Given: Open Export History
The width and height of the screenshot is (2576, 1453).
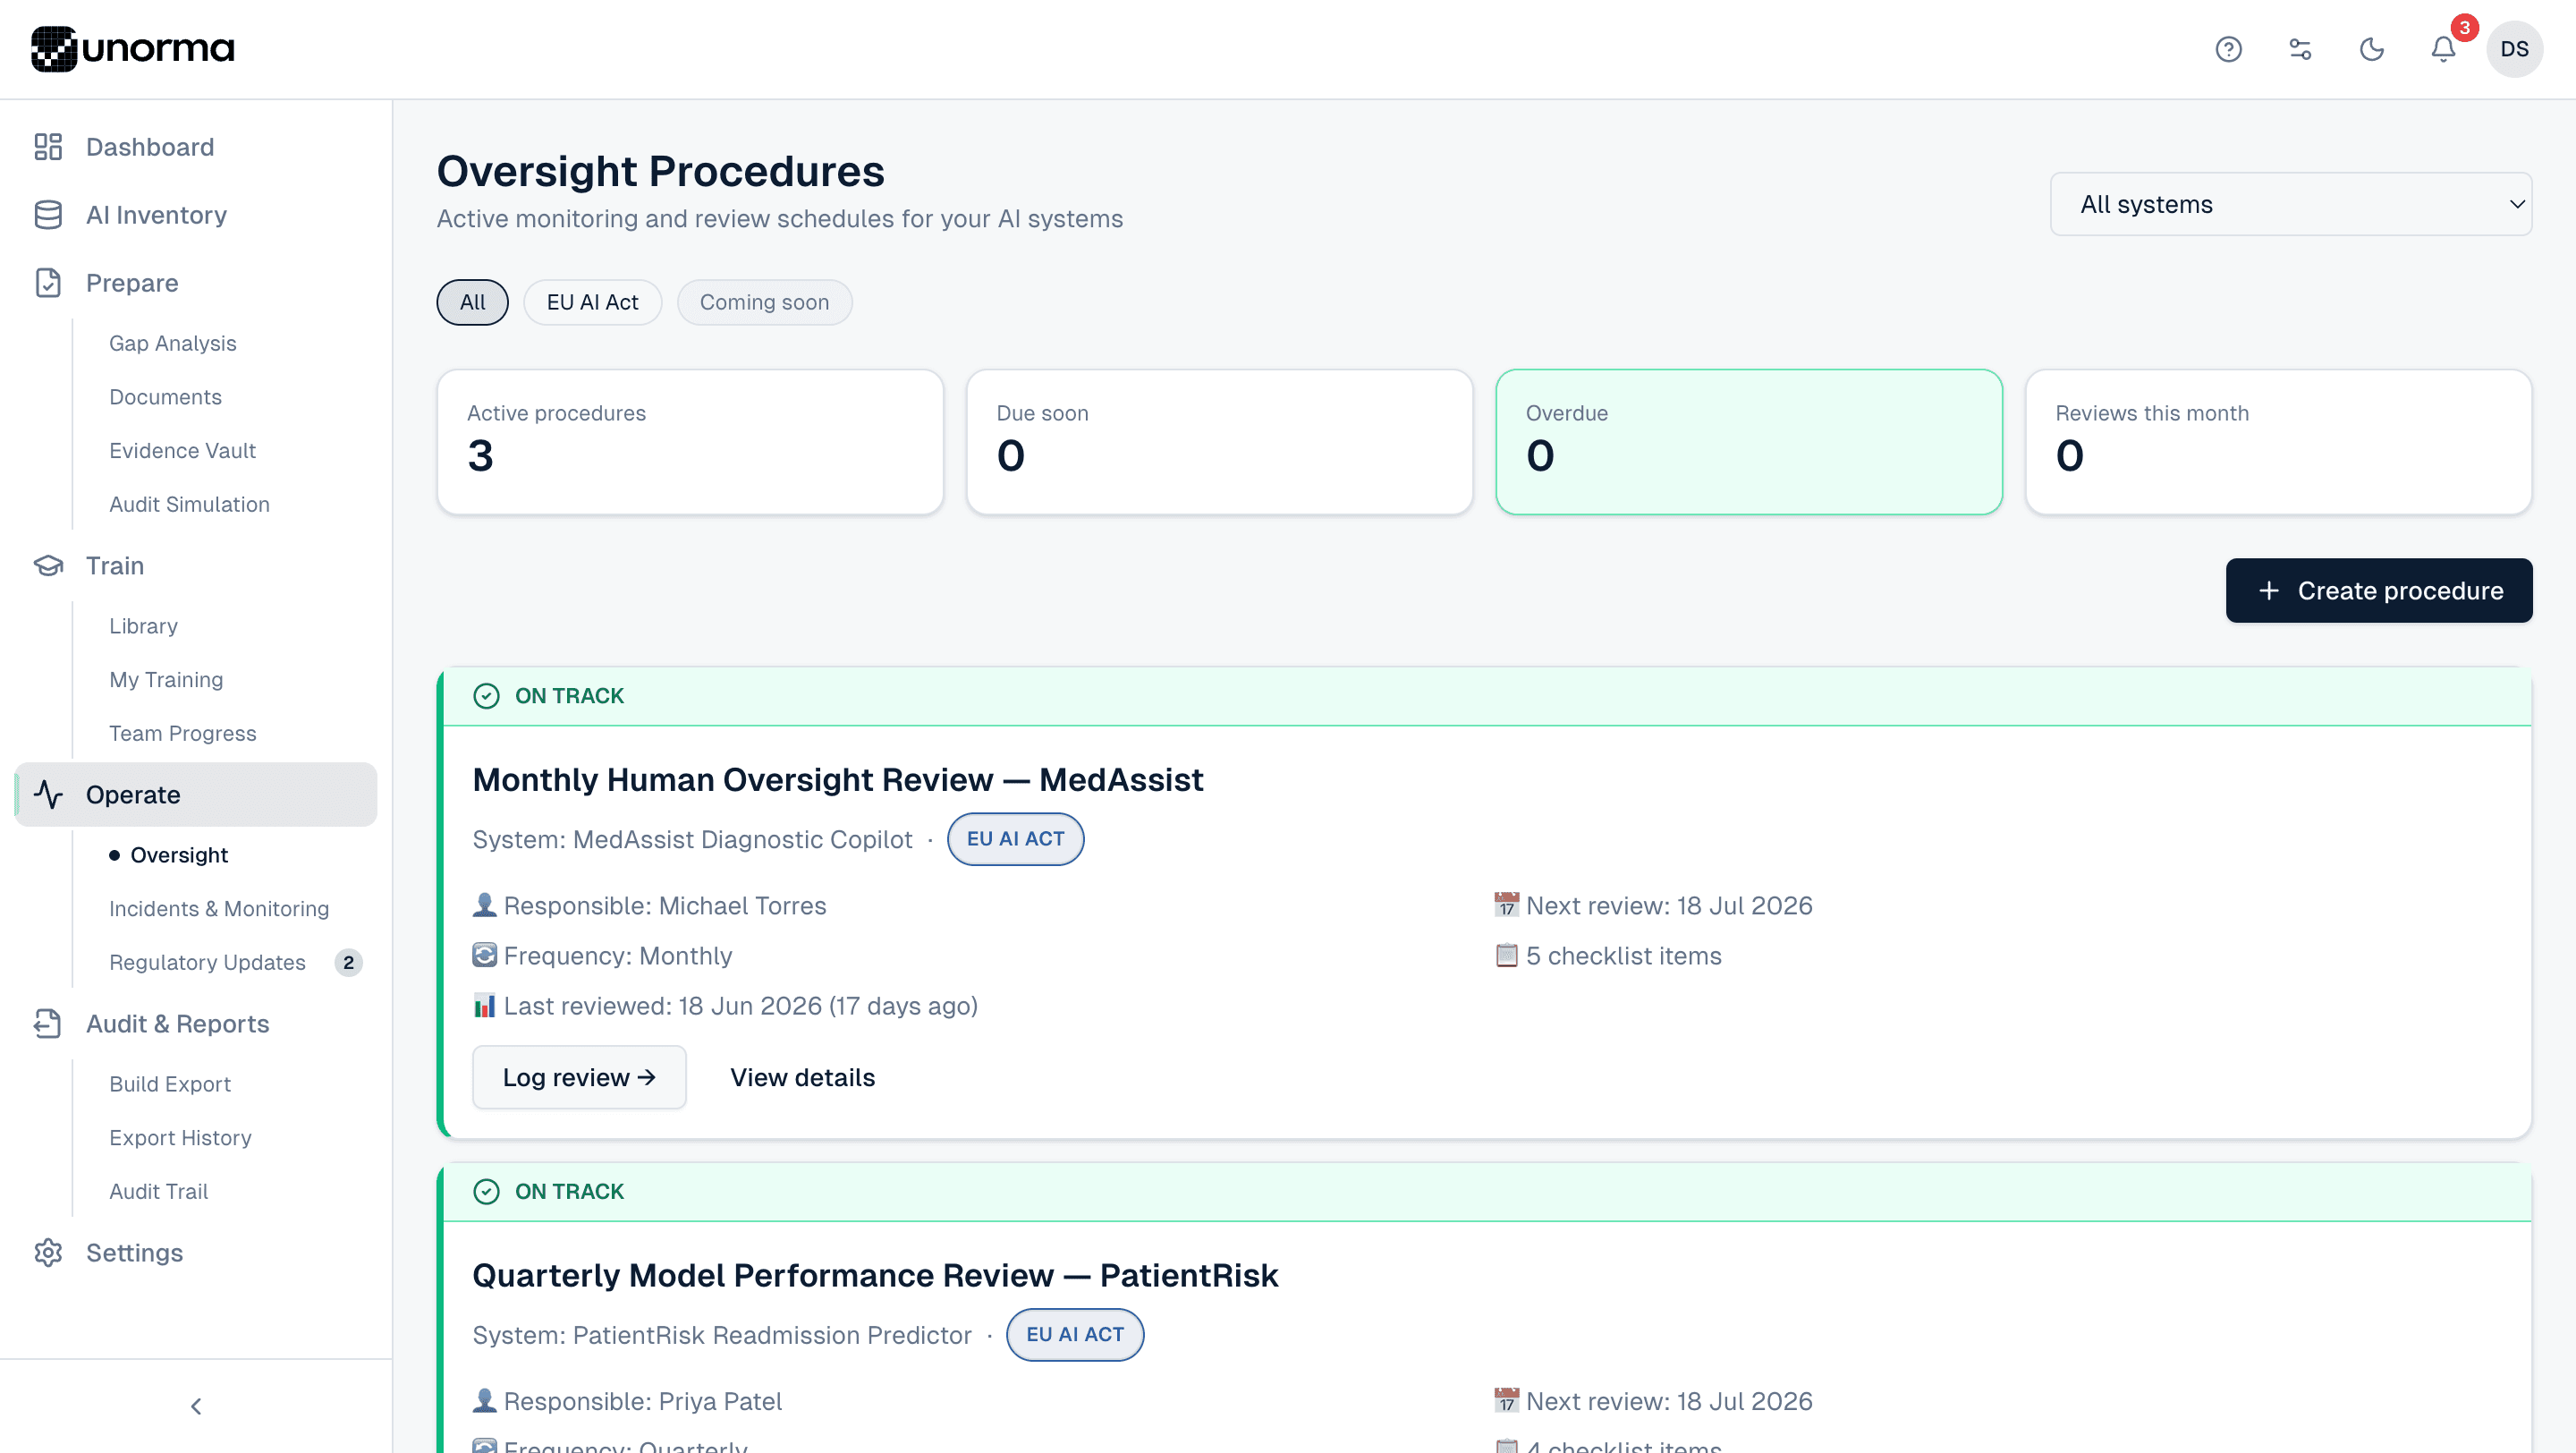Looking at the screenshot, I should pyautogui.click(x=180, y=1138).
